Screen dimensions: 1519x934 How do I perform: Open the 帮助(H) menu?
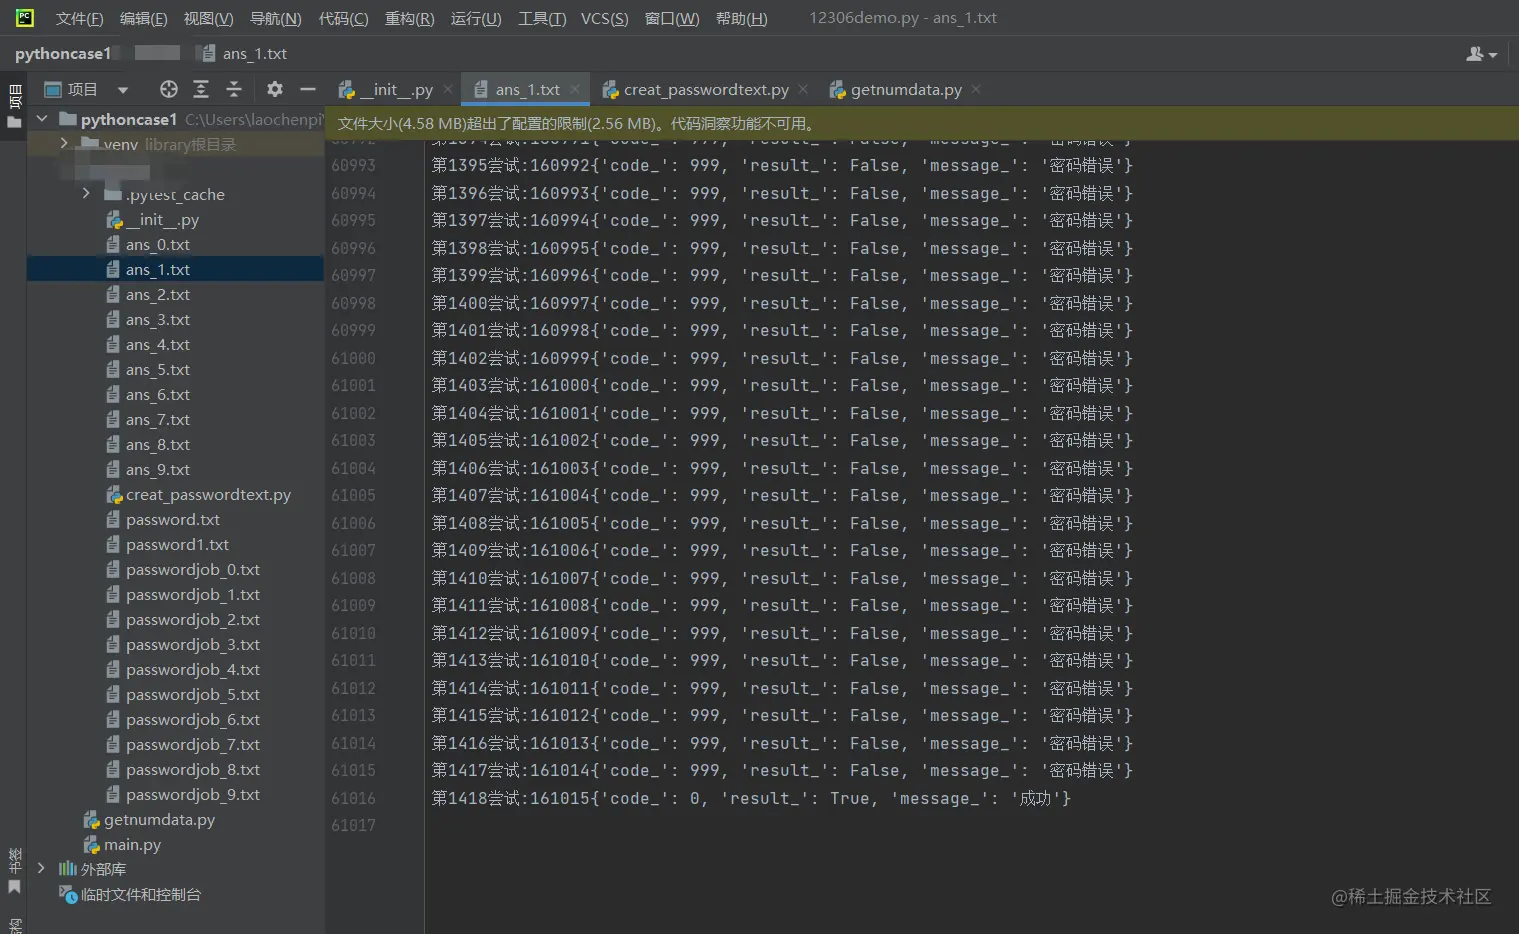(x=741, y=18)
